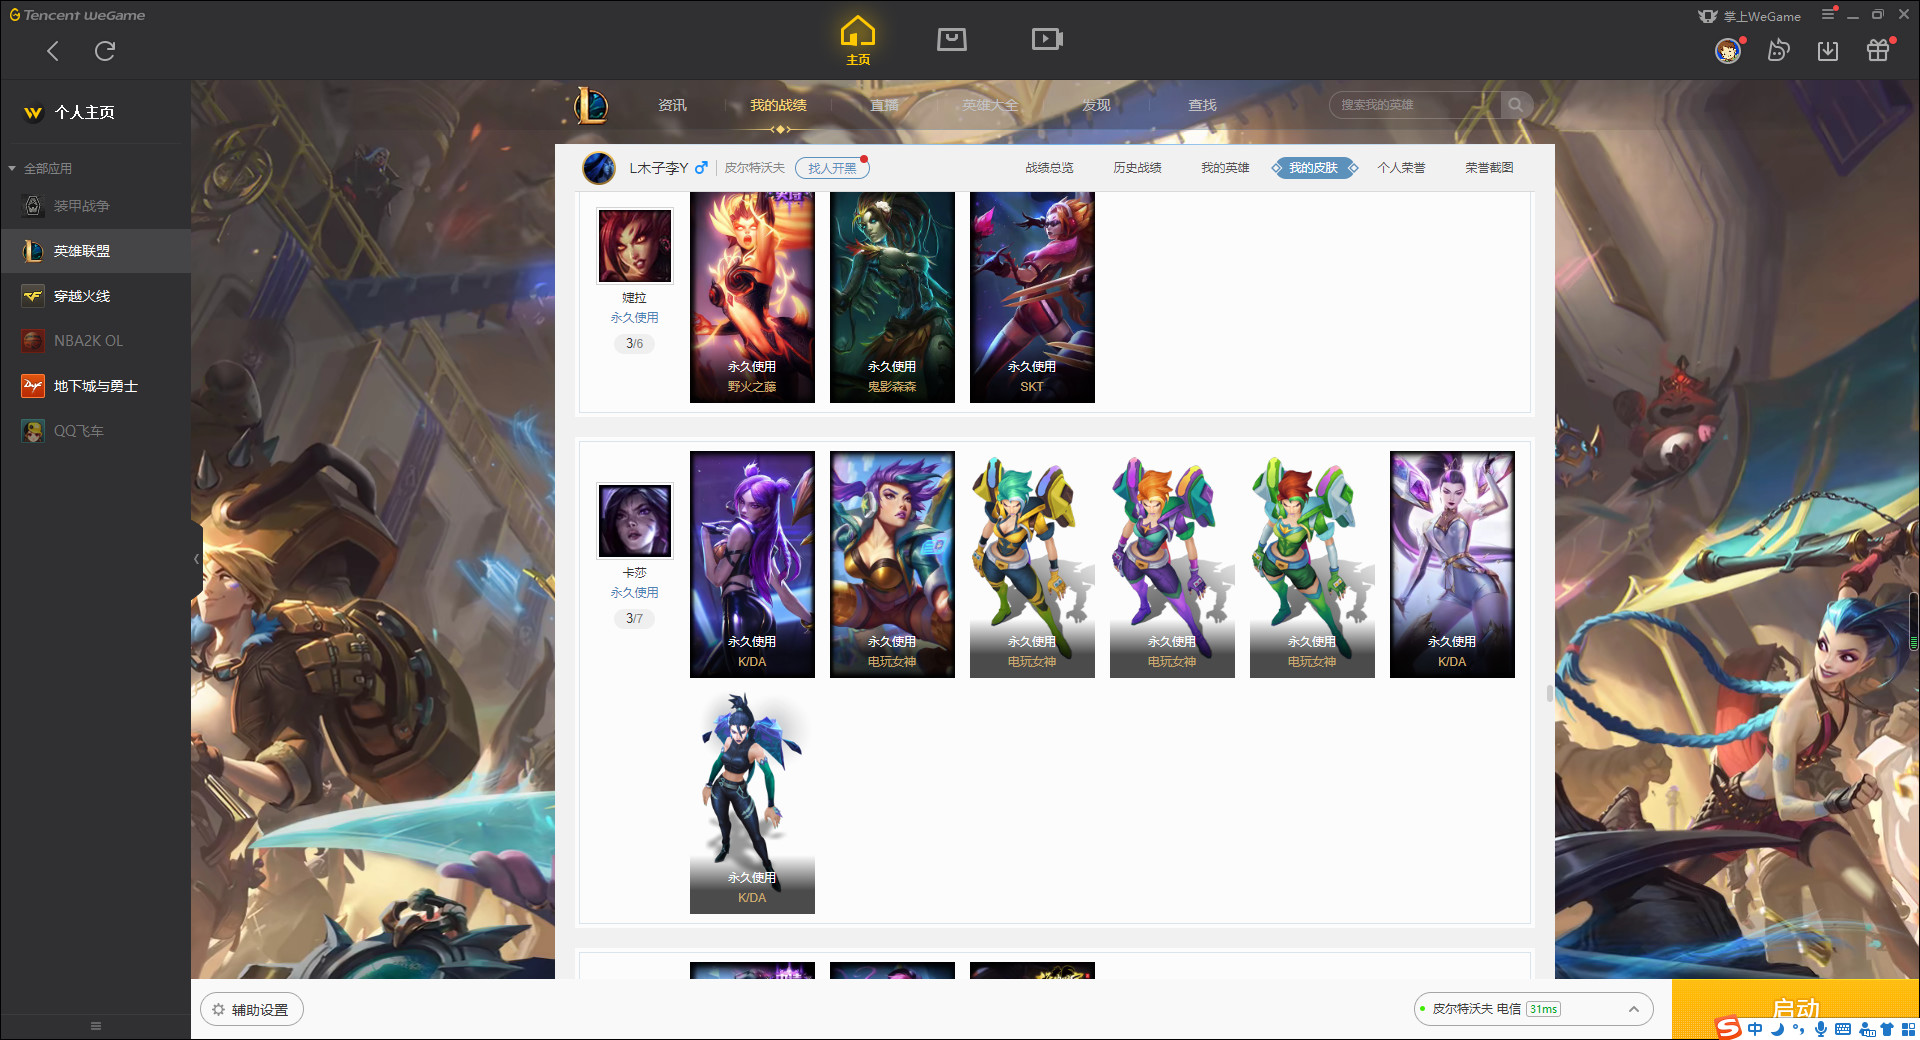
Task: Click the content area scrollbar
Action: 1550,693
